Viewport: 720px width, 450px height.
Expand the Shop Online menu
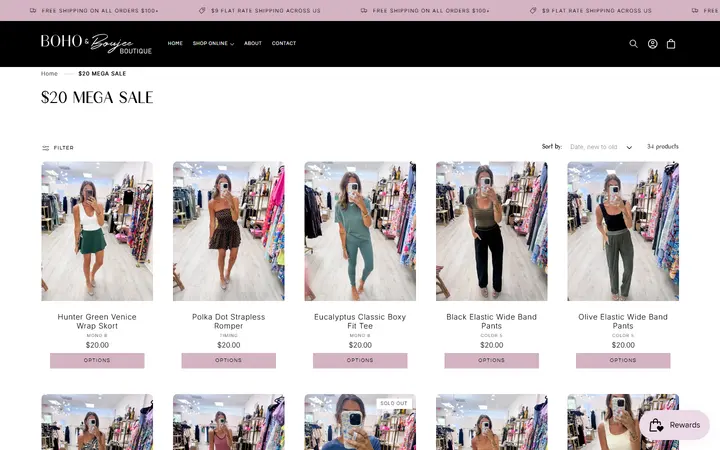213,43
